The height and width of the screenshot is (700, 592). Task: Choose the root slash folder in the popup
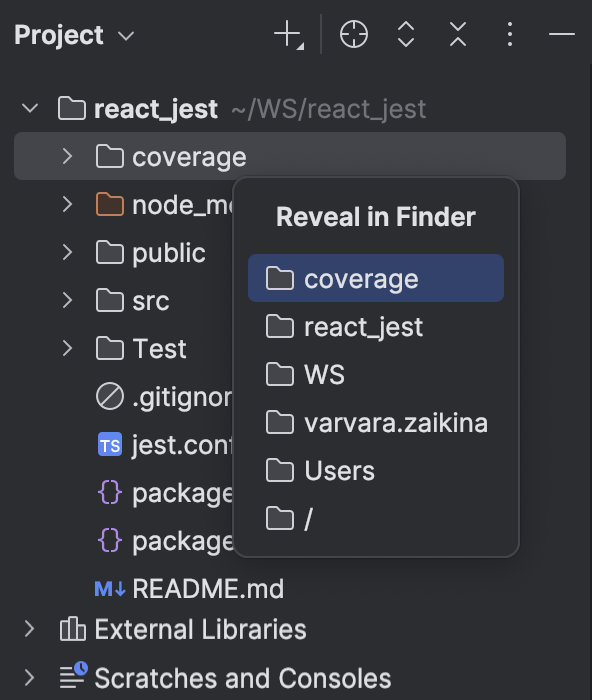376,518
